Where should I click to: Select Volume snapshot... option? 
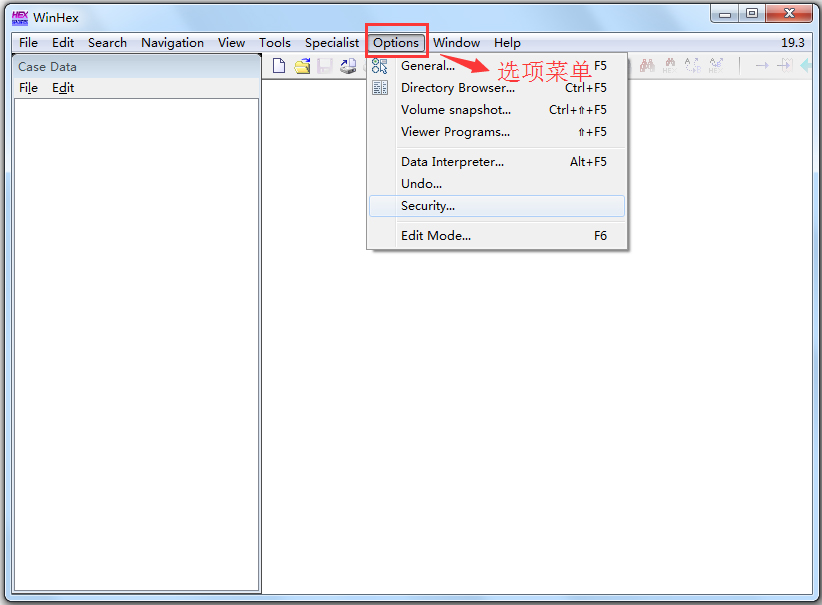[497, 110]
